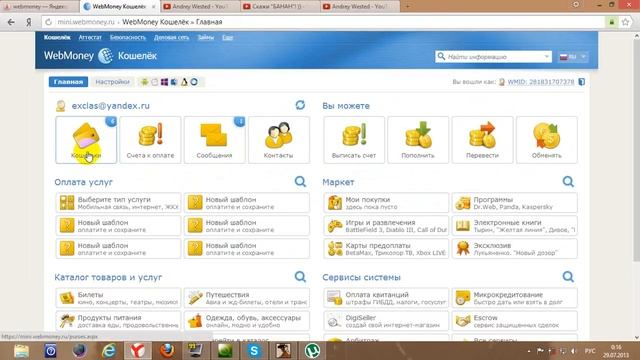This screenshot has width=640, height=360.
Task: Open Путешествия in the catalog
Action: 247,298
